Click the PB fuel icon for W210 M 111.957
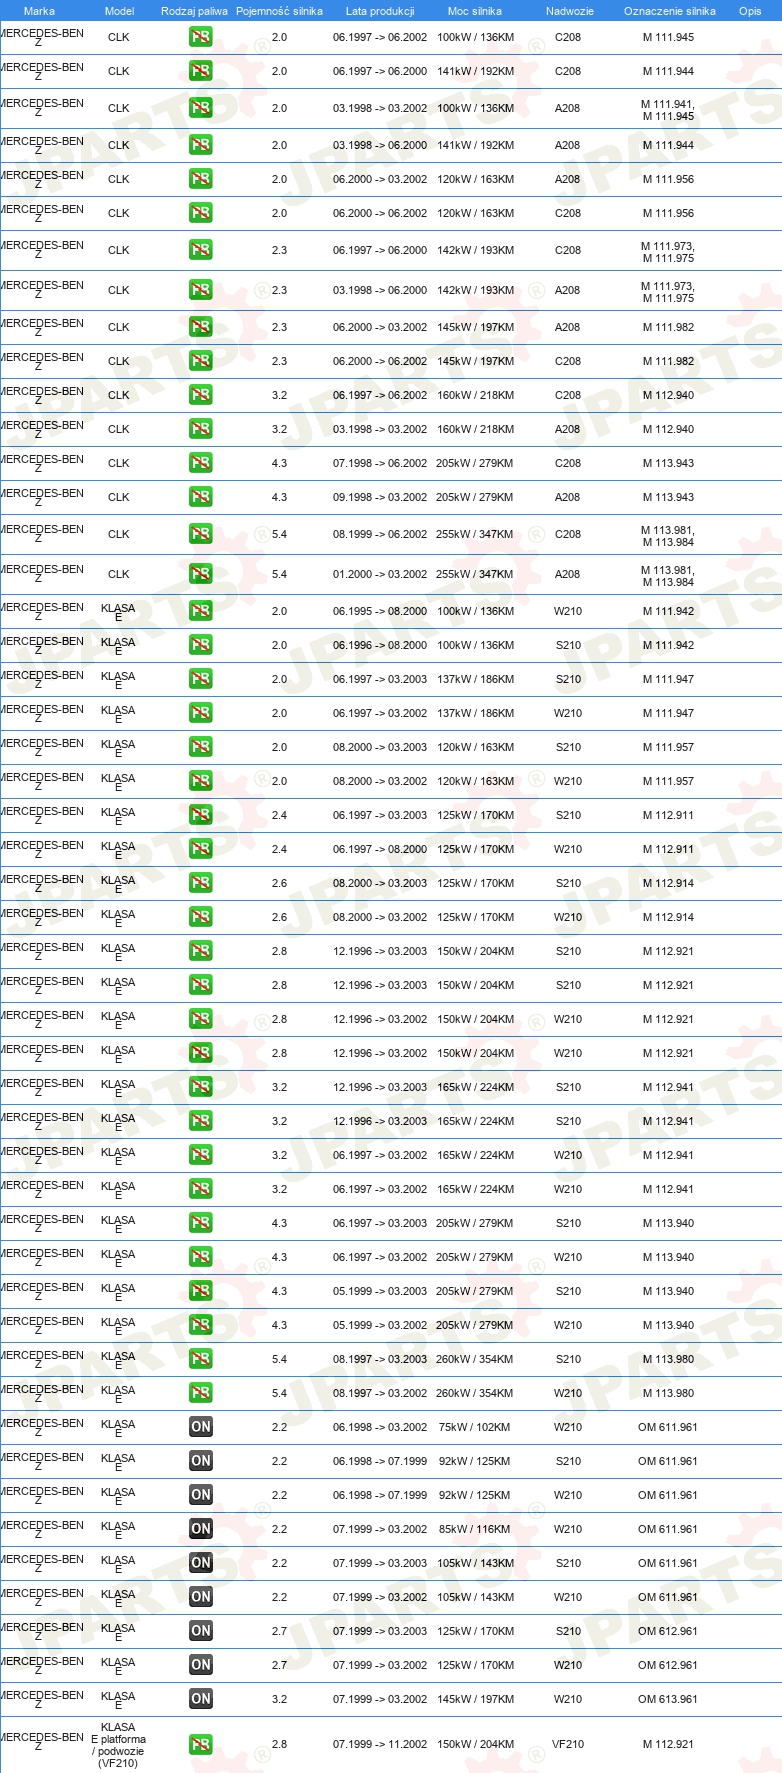Viewport: 782px width, 1773px height. [201, 781]
